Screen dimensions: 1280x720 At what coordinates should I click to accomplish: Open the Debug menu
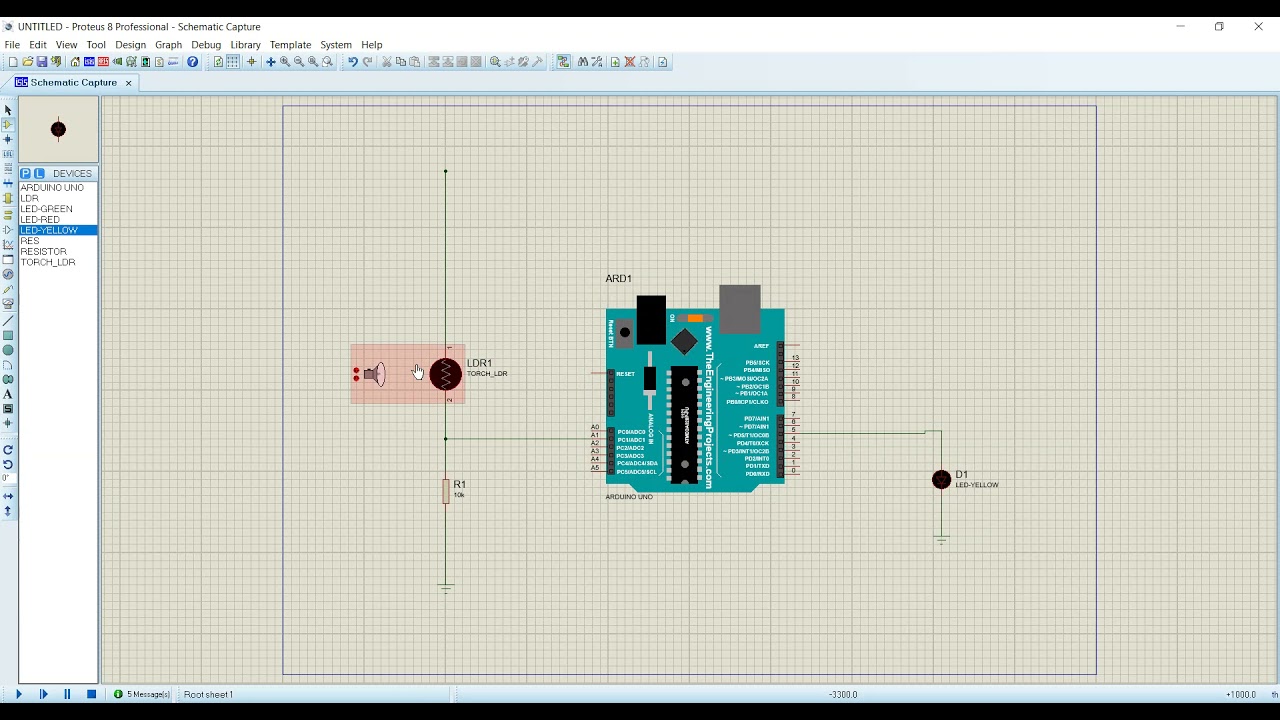point(206,45)
